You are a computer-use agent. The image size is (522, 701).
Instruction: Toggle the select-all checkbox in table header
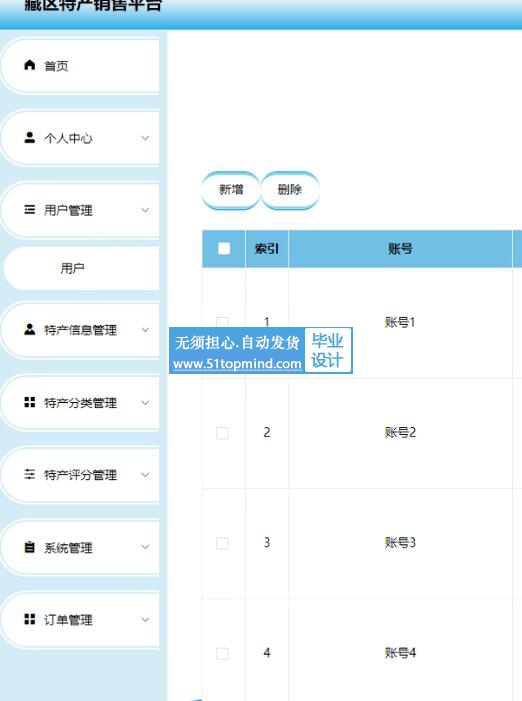pyautogui.click(x=224, y=249)
